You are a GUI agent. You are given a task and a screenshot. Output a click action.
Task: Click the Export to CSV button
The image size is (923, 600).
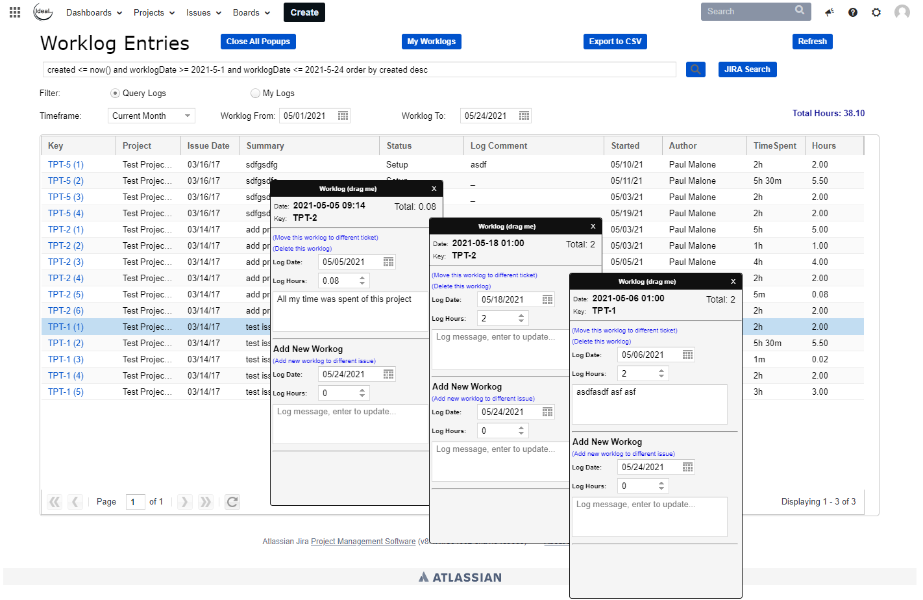tap(613, 41)
